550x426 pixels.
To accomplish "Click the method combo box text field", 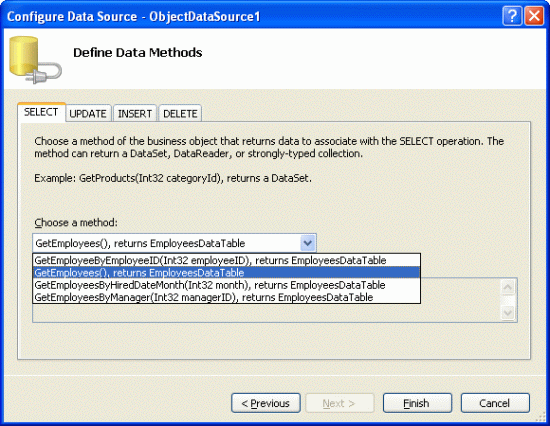I will point(167,243).
